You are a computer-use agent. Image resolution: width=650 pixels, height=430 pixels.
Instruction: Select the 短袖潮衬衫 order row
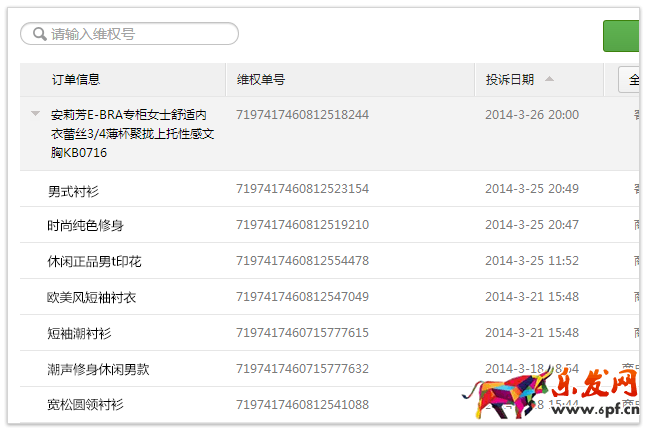pos(79,333)
